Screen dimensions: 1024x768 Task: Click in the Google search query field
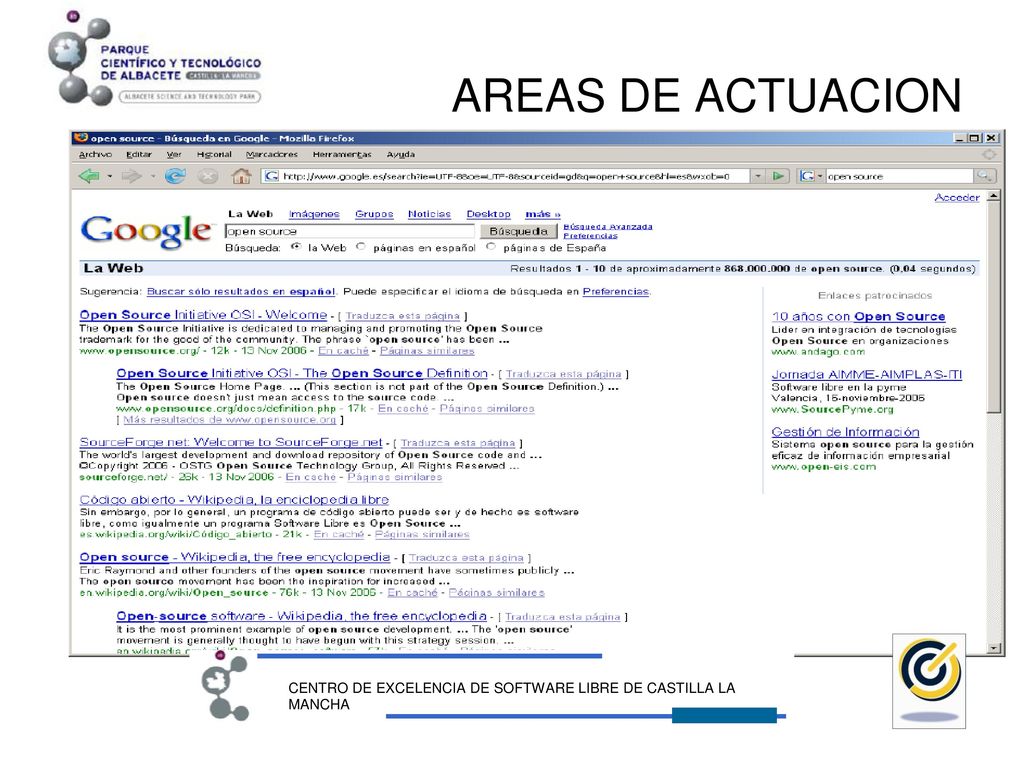[349, 231]
